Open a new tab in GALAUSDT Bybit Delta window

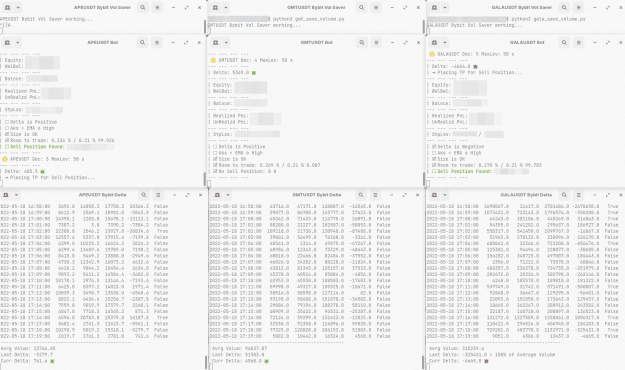coord(434,195)
